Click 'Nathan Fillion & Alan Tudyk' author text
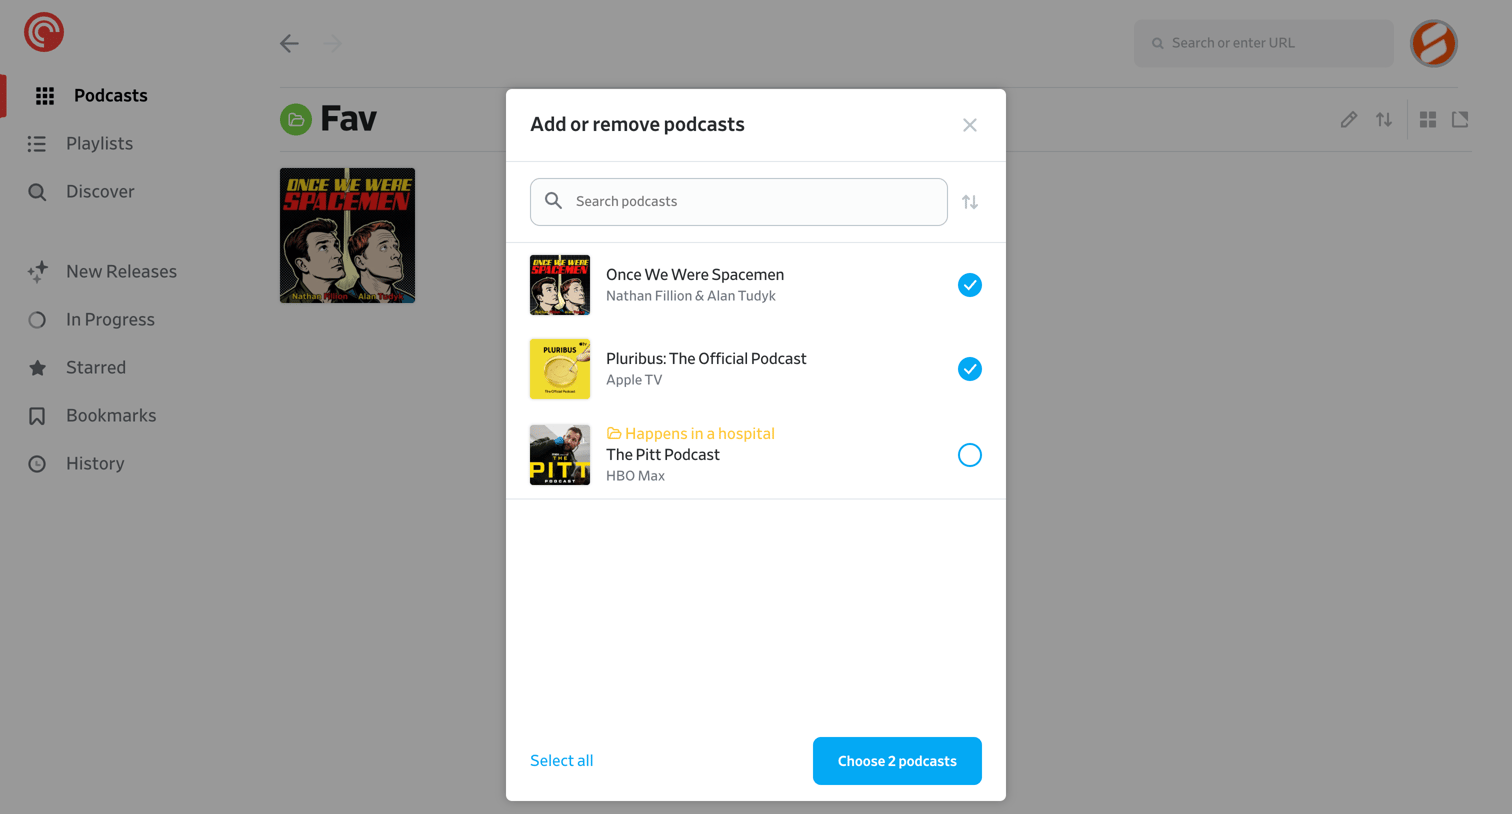 coord(691,296)
